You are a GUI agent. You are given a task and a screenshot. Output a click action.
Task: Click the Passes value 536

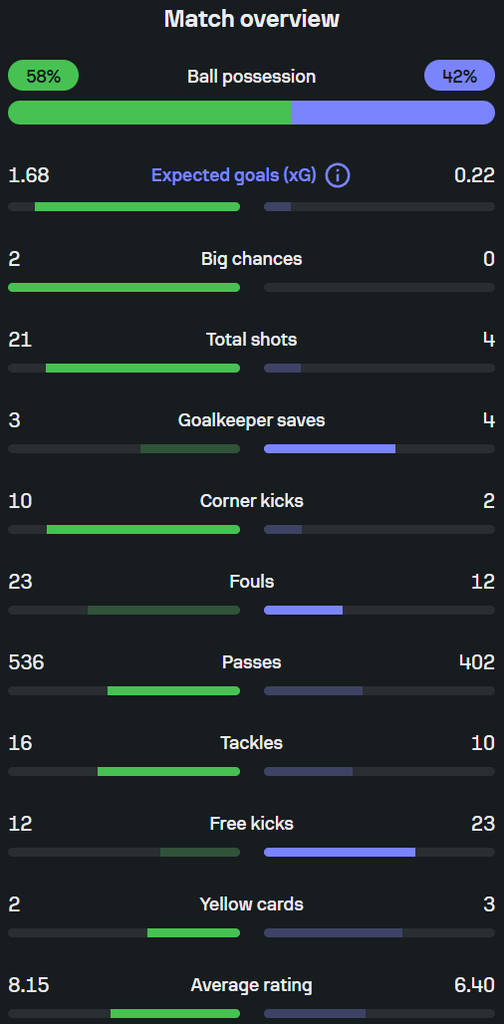[26, 662]
